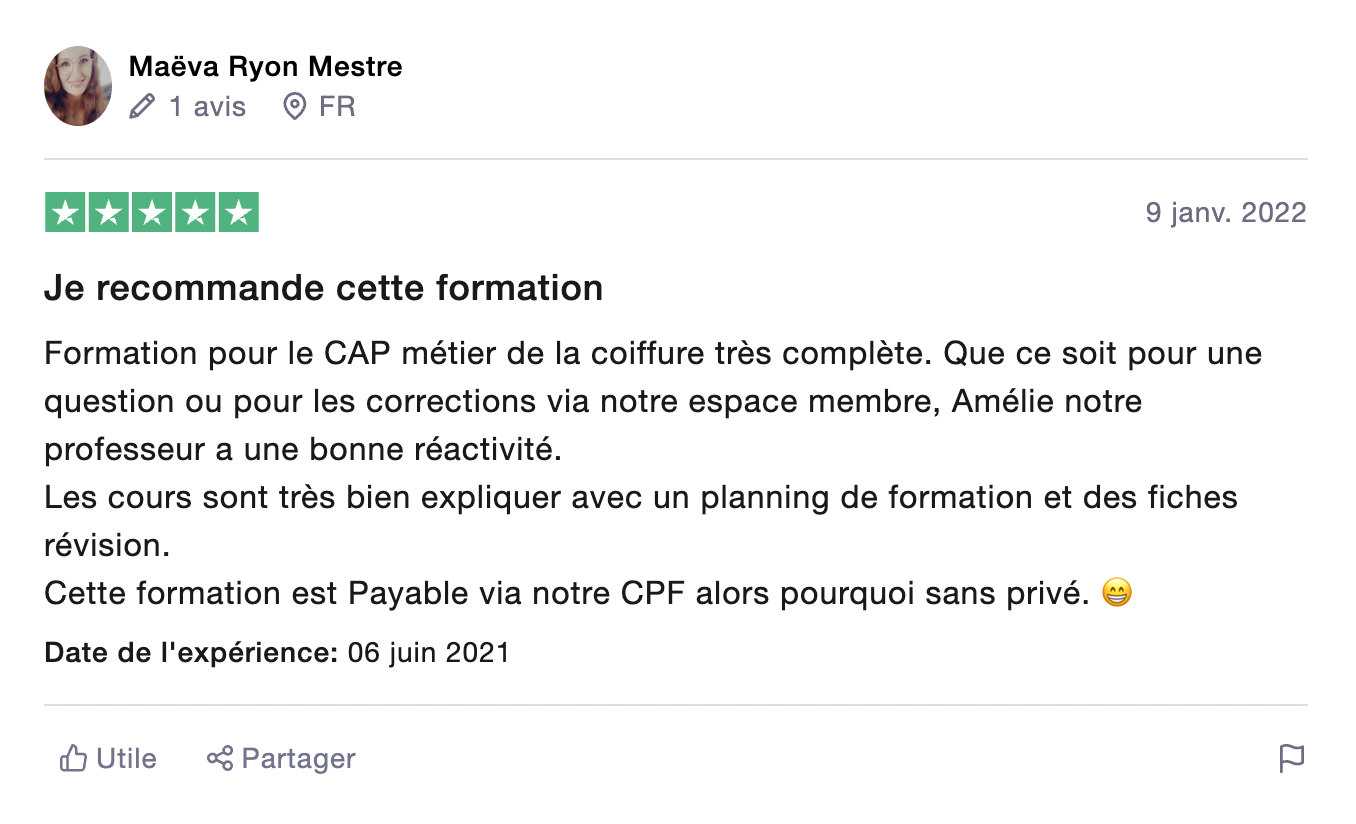Click the location pin icon beside FR
Image resolution: width=1356 pixels, height=824 pixels.
click(x=294, y=106)
